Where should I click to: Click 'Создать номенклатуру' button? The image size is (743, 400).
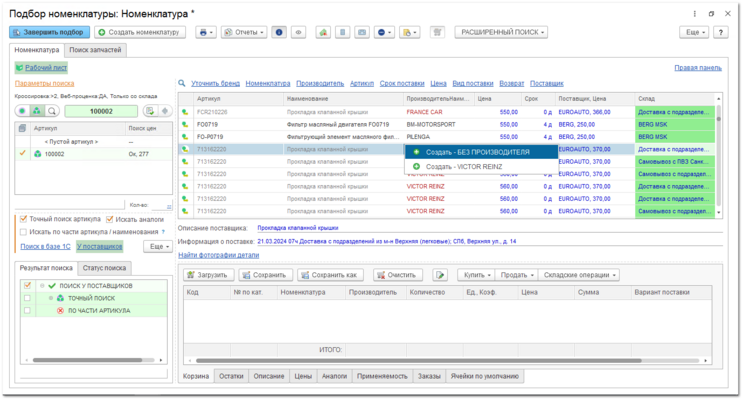[140, 32]
